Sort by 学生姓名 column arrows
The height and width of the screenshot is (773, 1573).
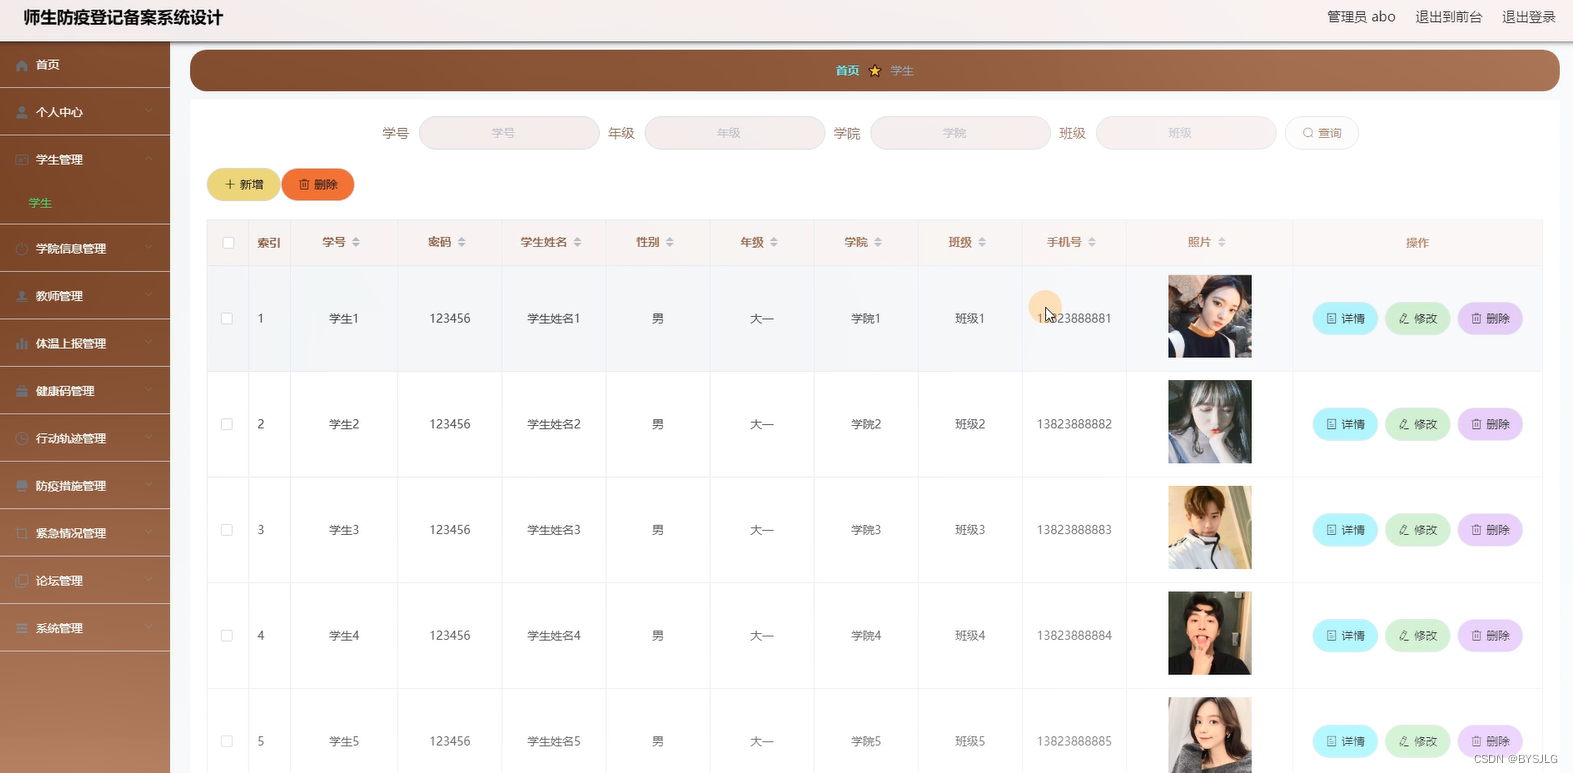[x=578, y=242]
